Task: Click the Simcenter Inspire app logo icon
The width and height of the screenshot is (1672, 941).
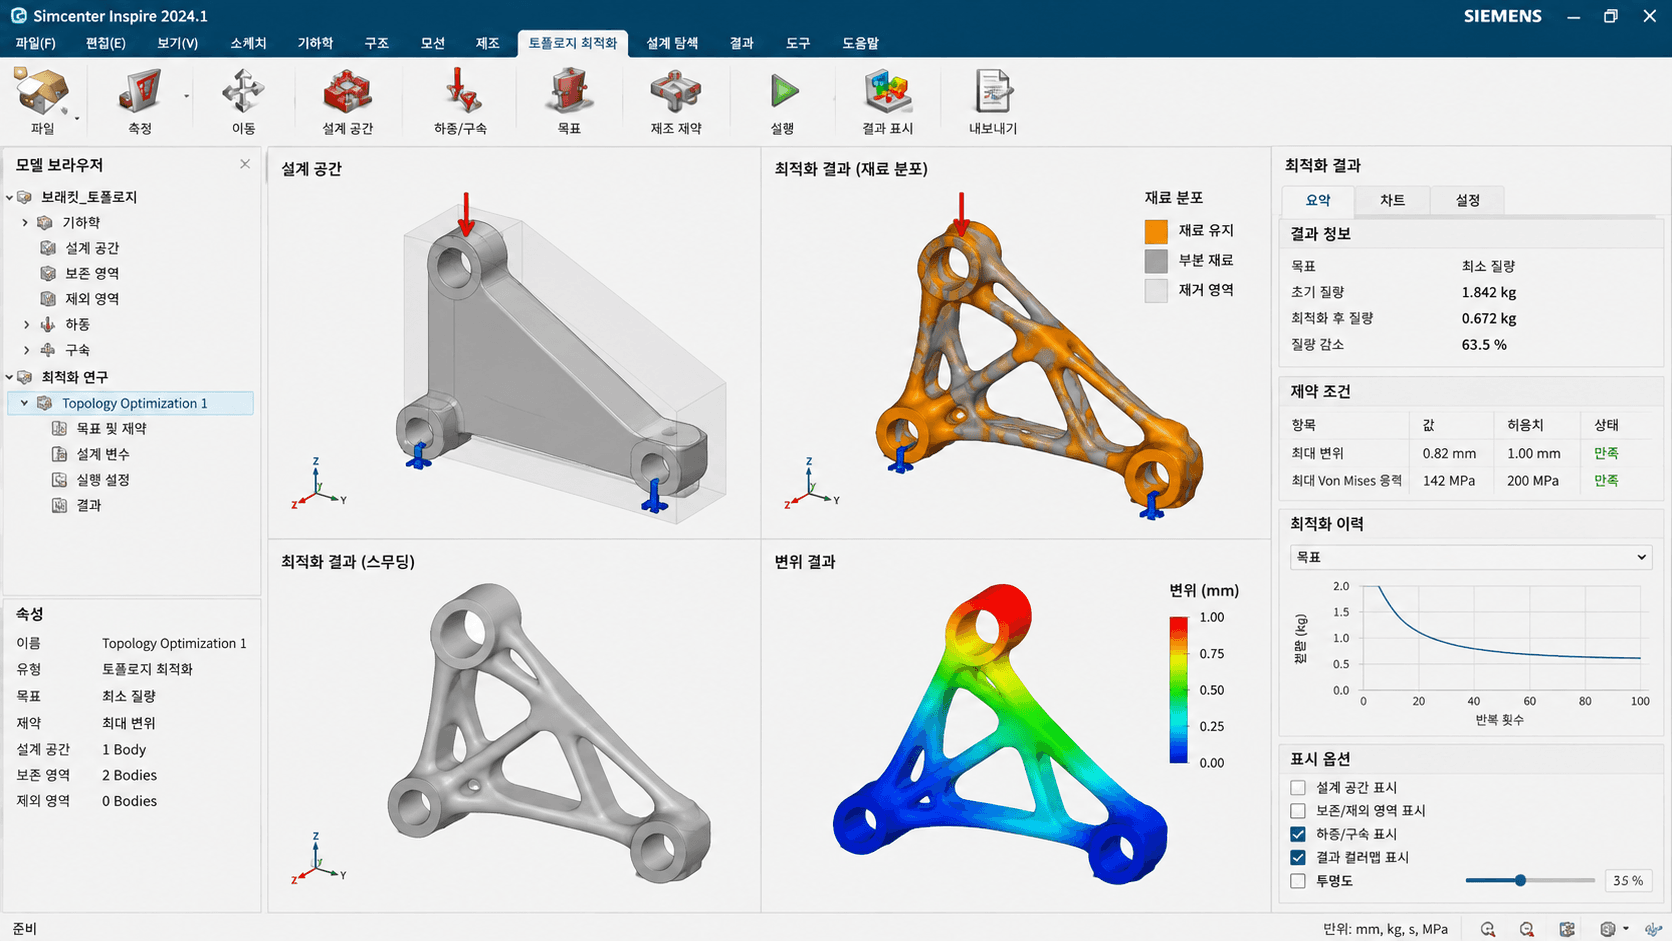Action: (18, 16)
